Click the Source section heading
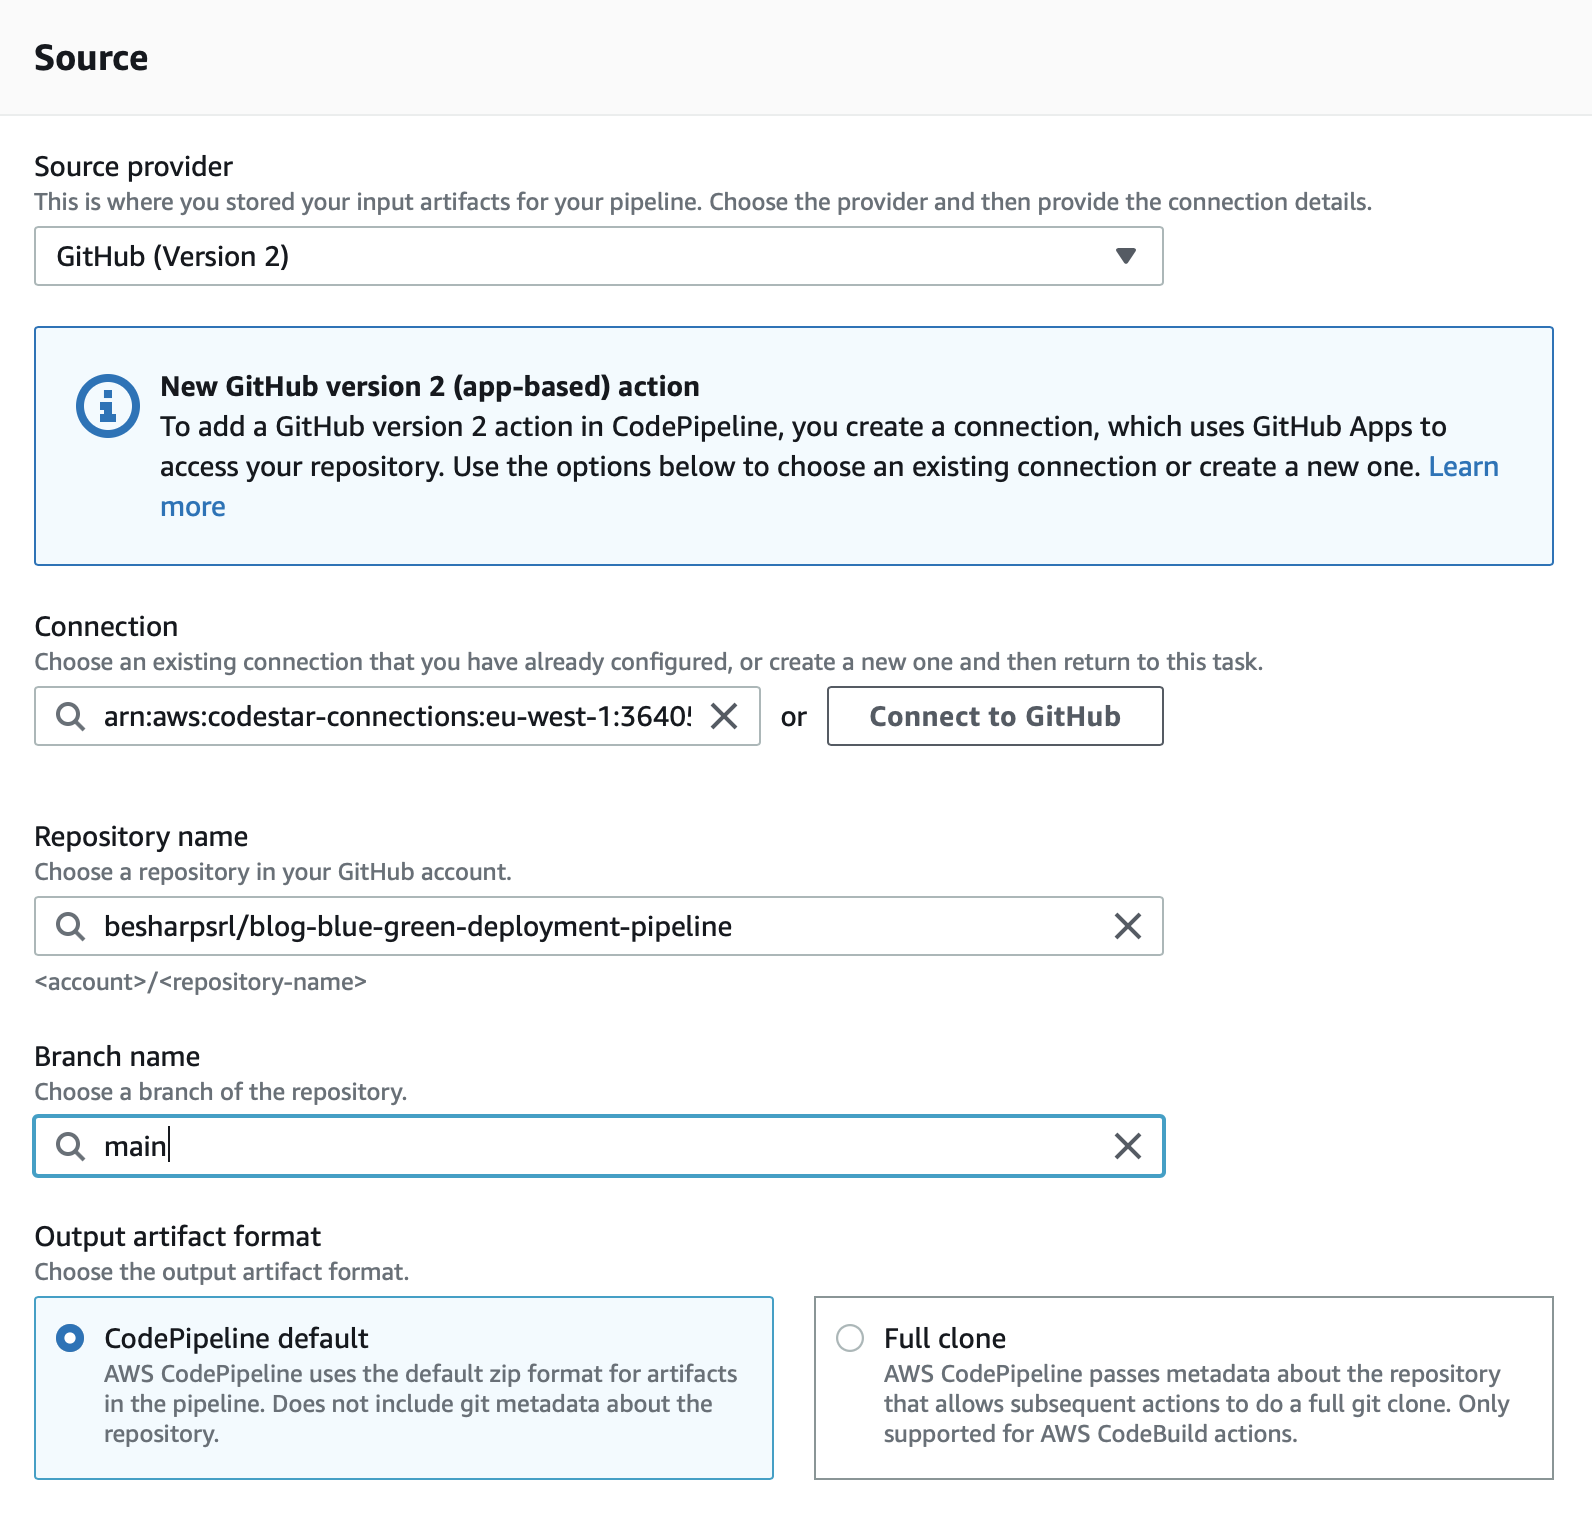This screenshot has height=1516, width=1592. pos(91,58)
